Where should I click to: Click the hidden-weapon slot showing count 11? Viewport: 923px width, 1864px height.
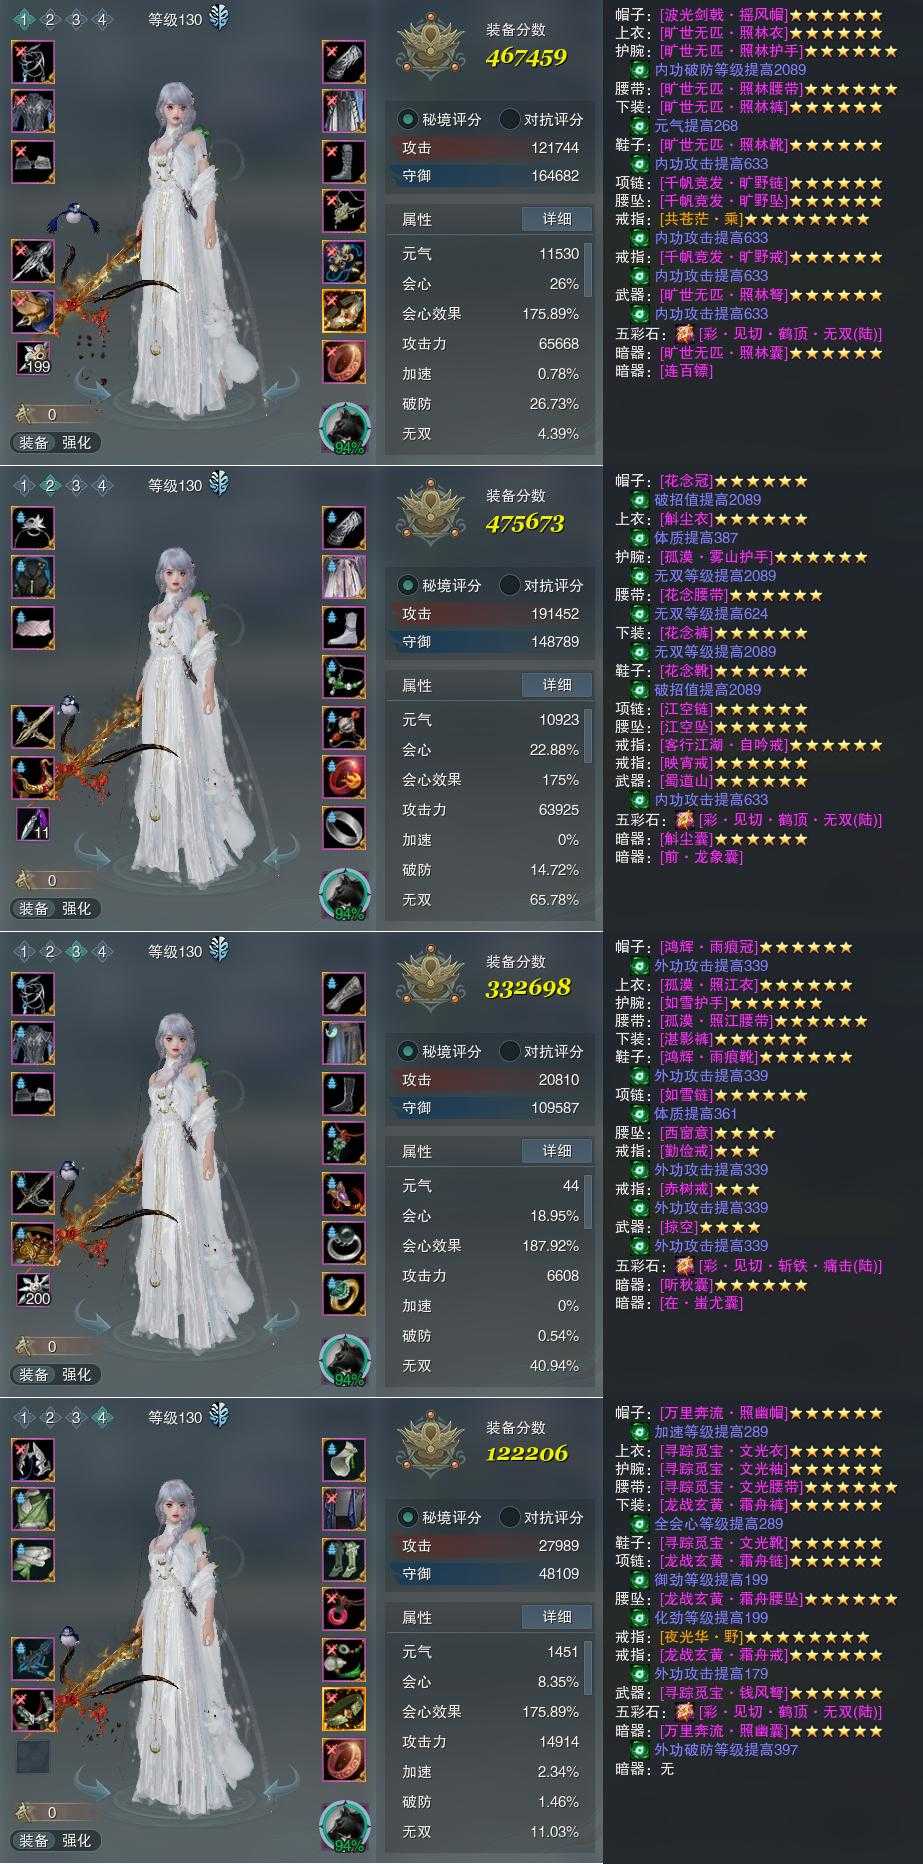click(33, 824)
